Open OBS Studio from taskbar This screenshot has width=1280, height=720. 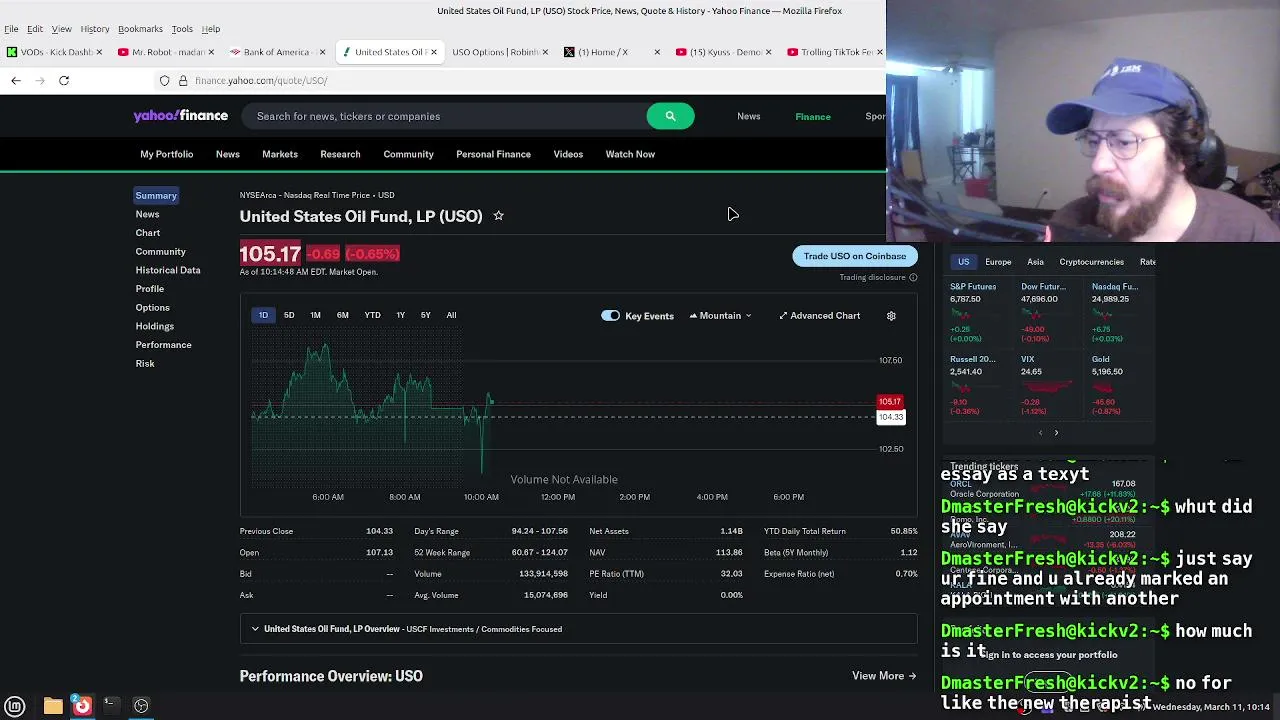click(141, 706)
